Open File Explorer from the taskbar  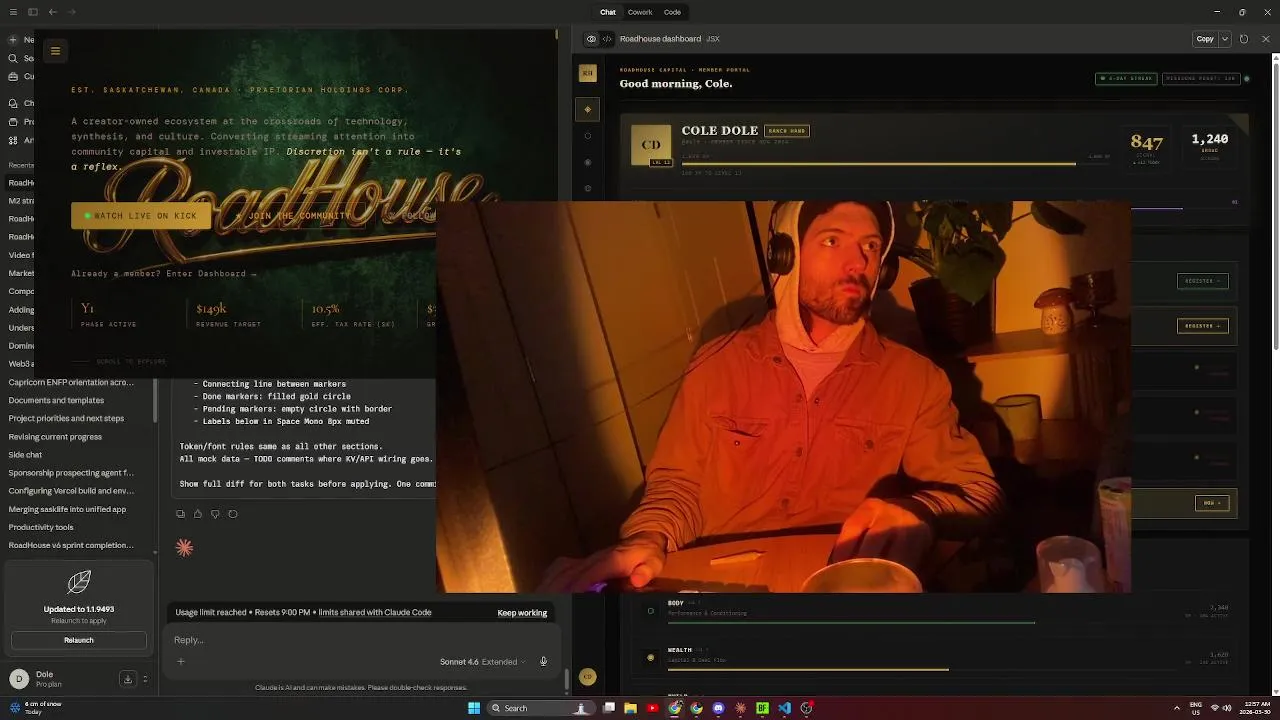point(631,708)
